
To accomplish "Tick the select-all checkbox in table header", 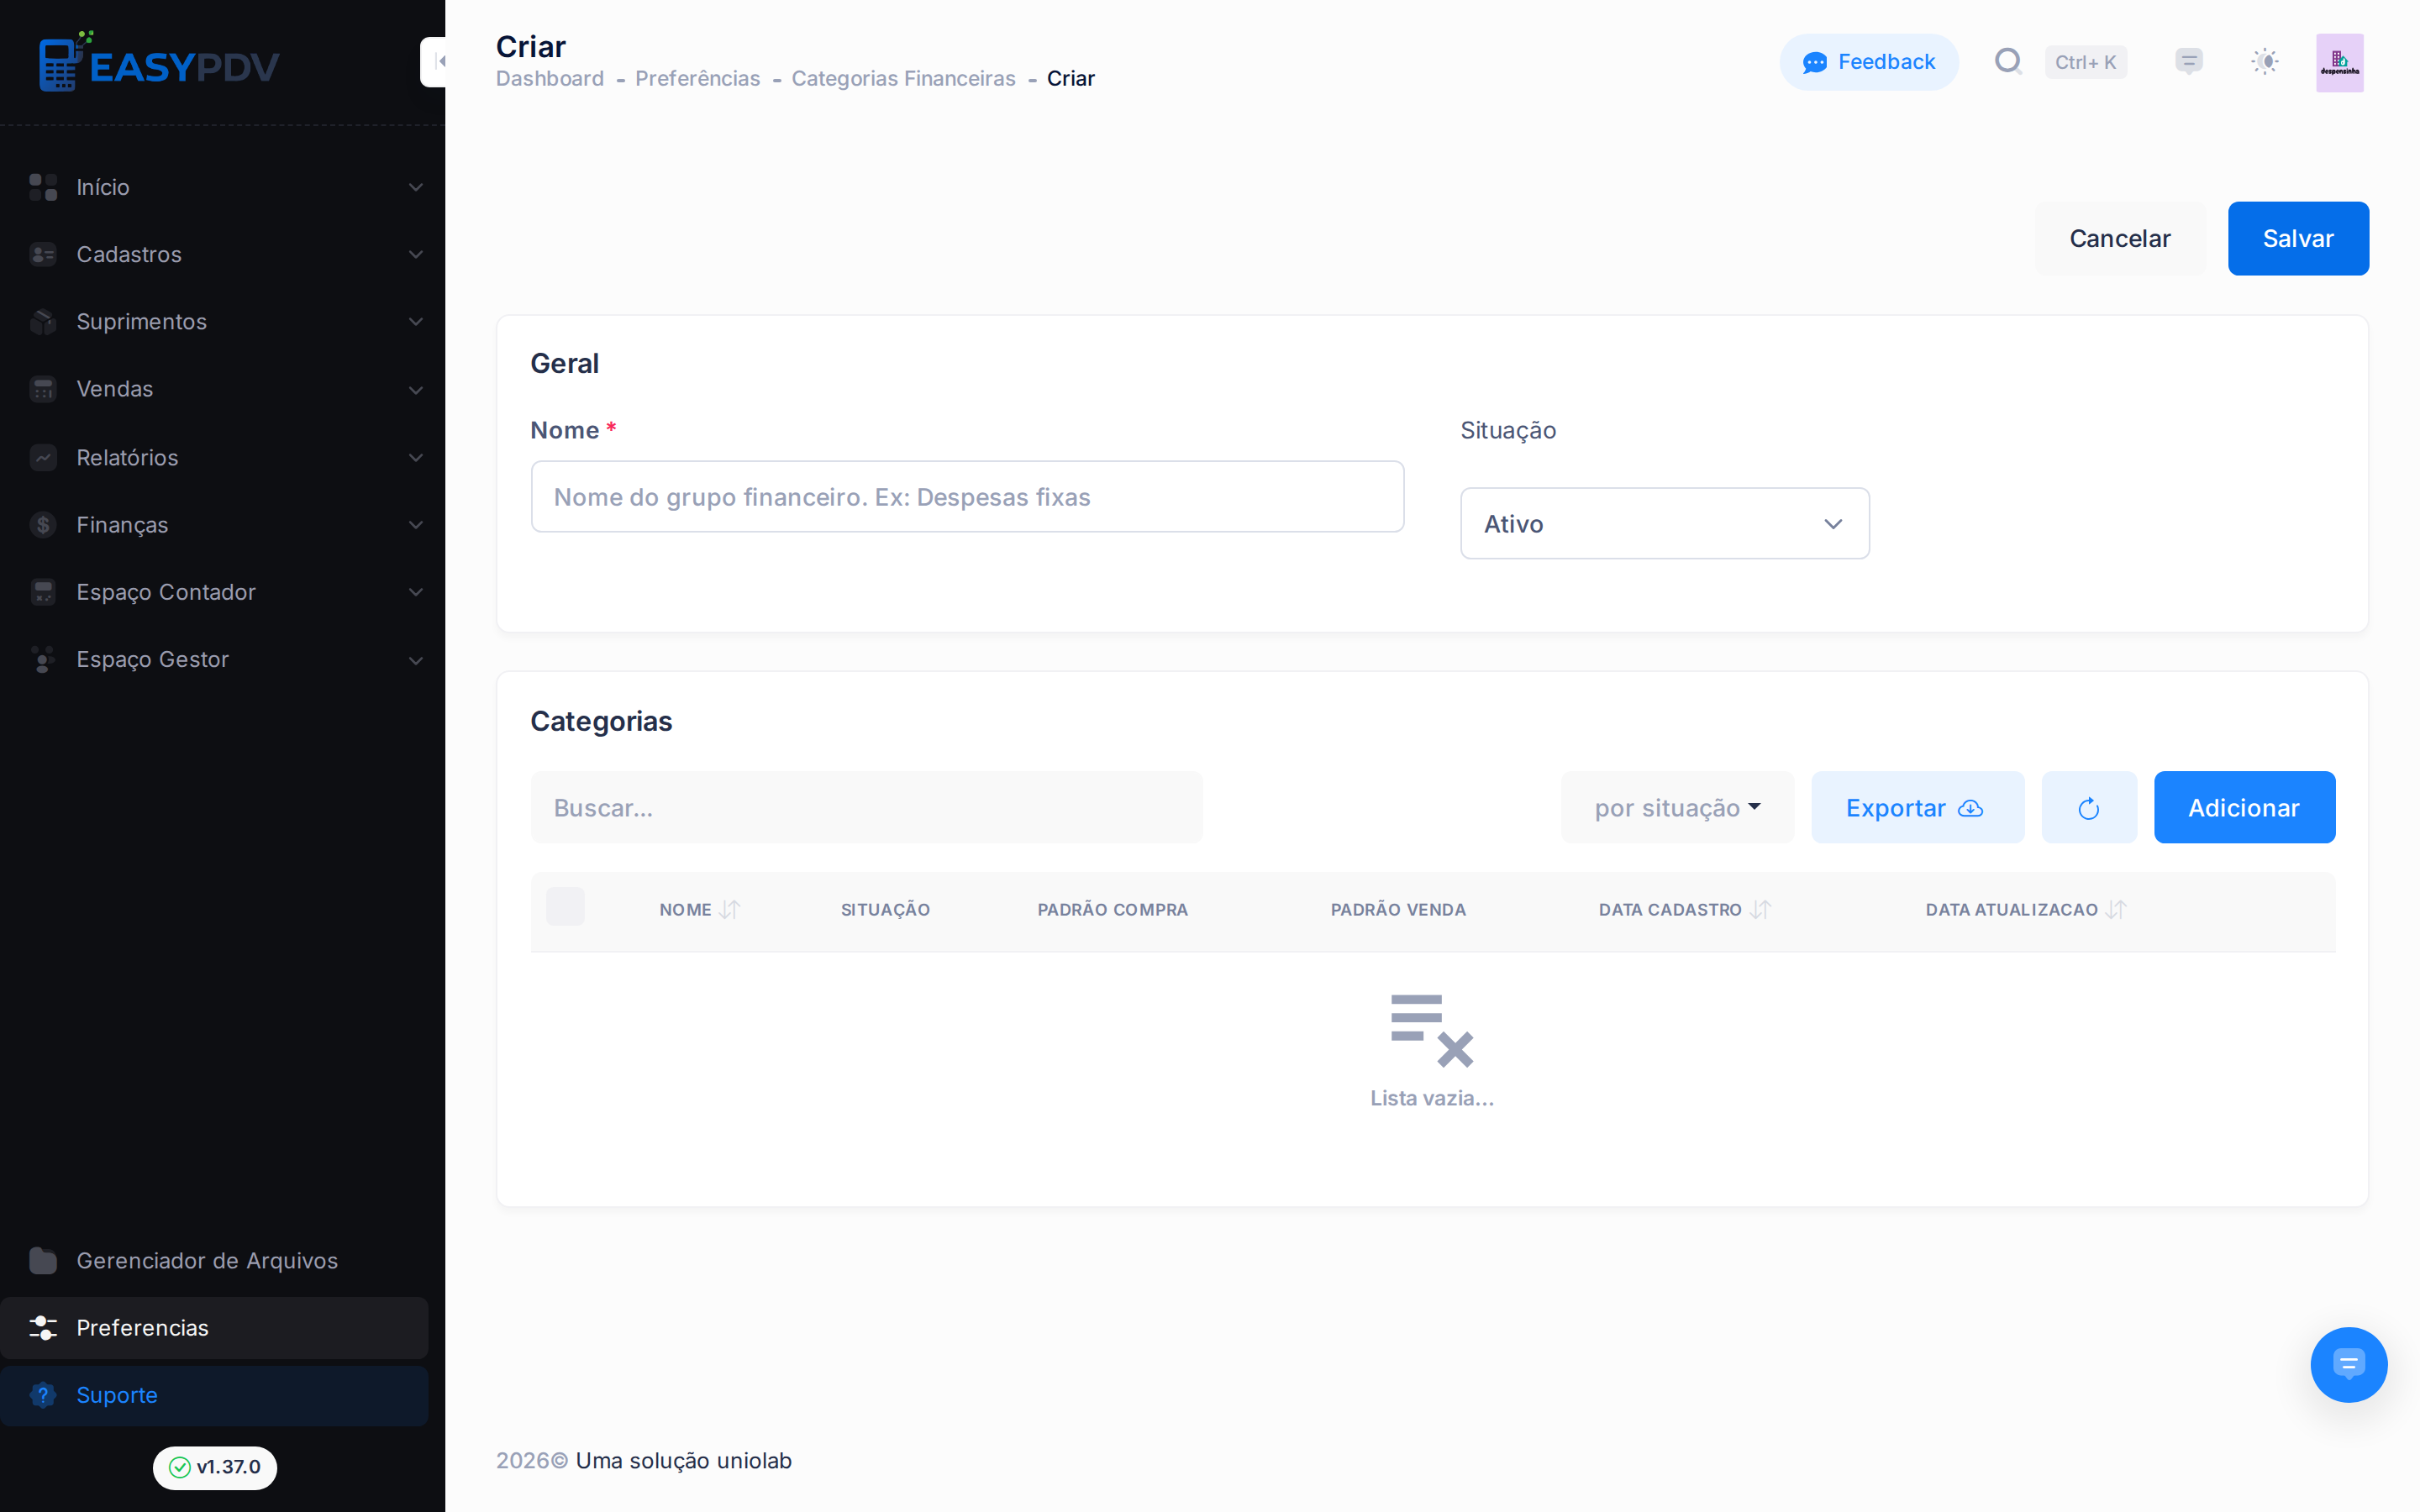I will (565, 906).
